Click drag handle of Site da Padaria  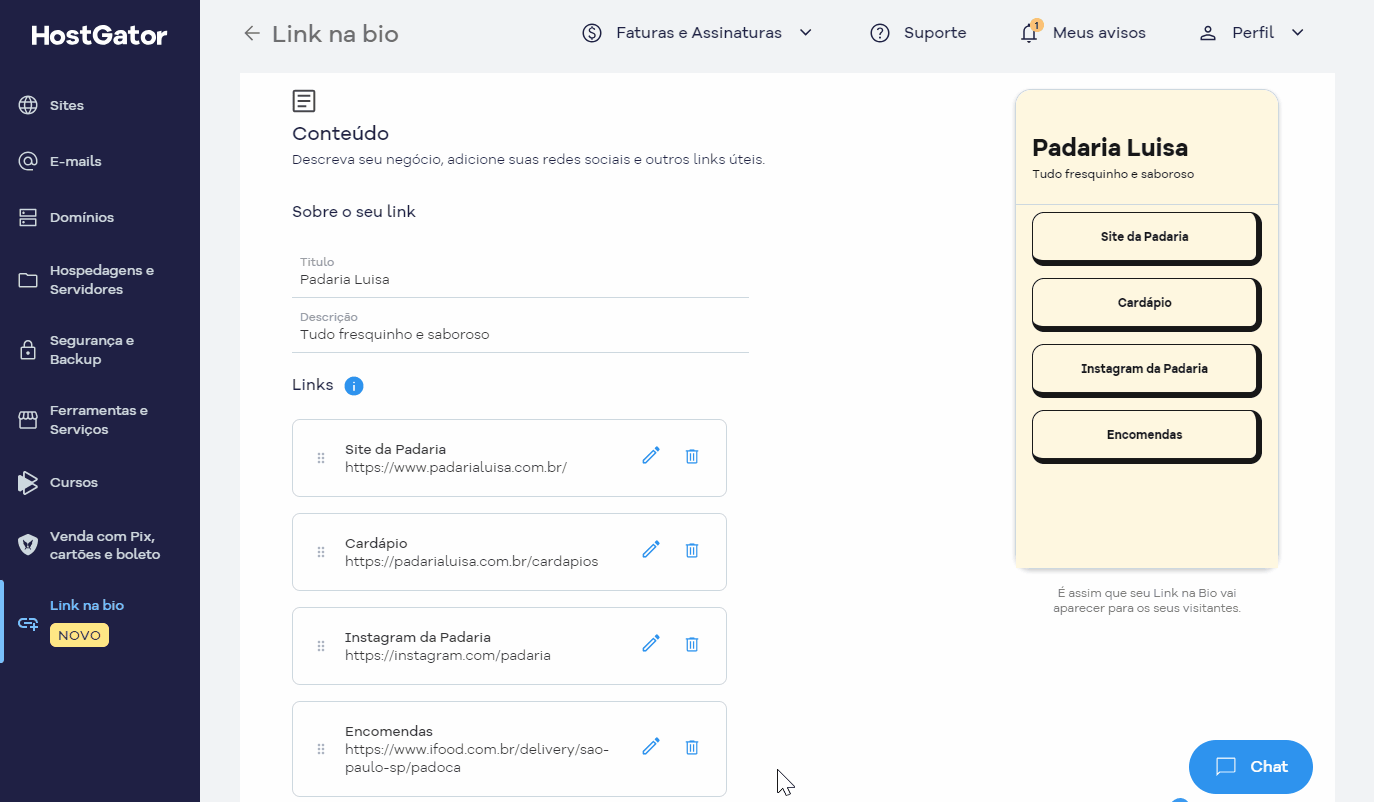pos(321,458)
